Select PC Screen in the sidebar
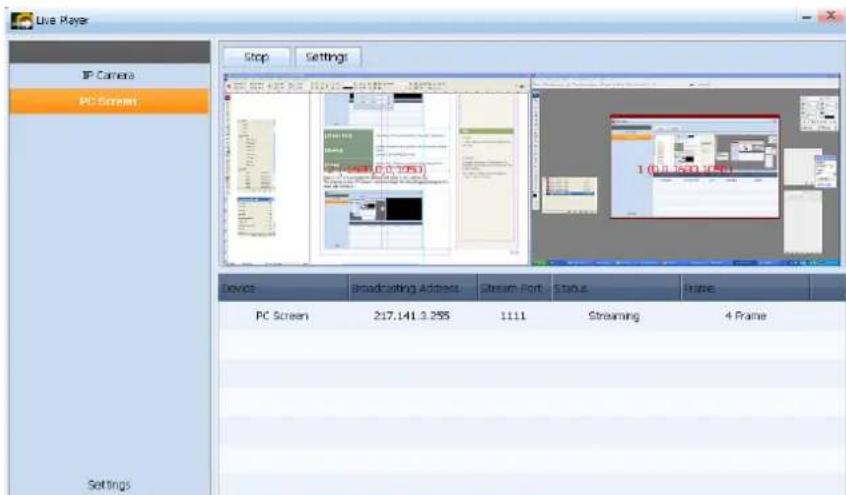 [109, 101]
